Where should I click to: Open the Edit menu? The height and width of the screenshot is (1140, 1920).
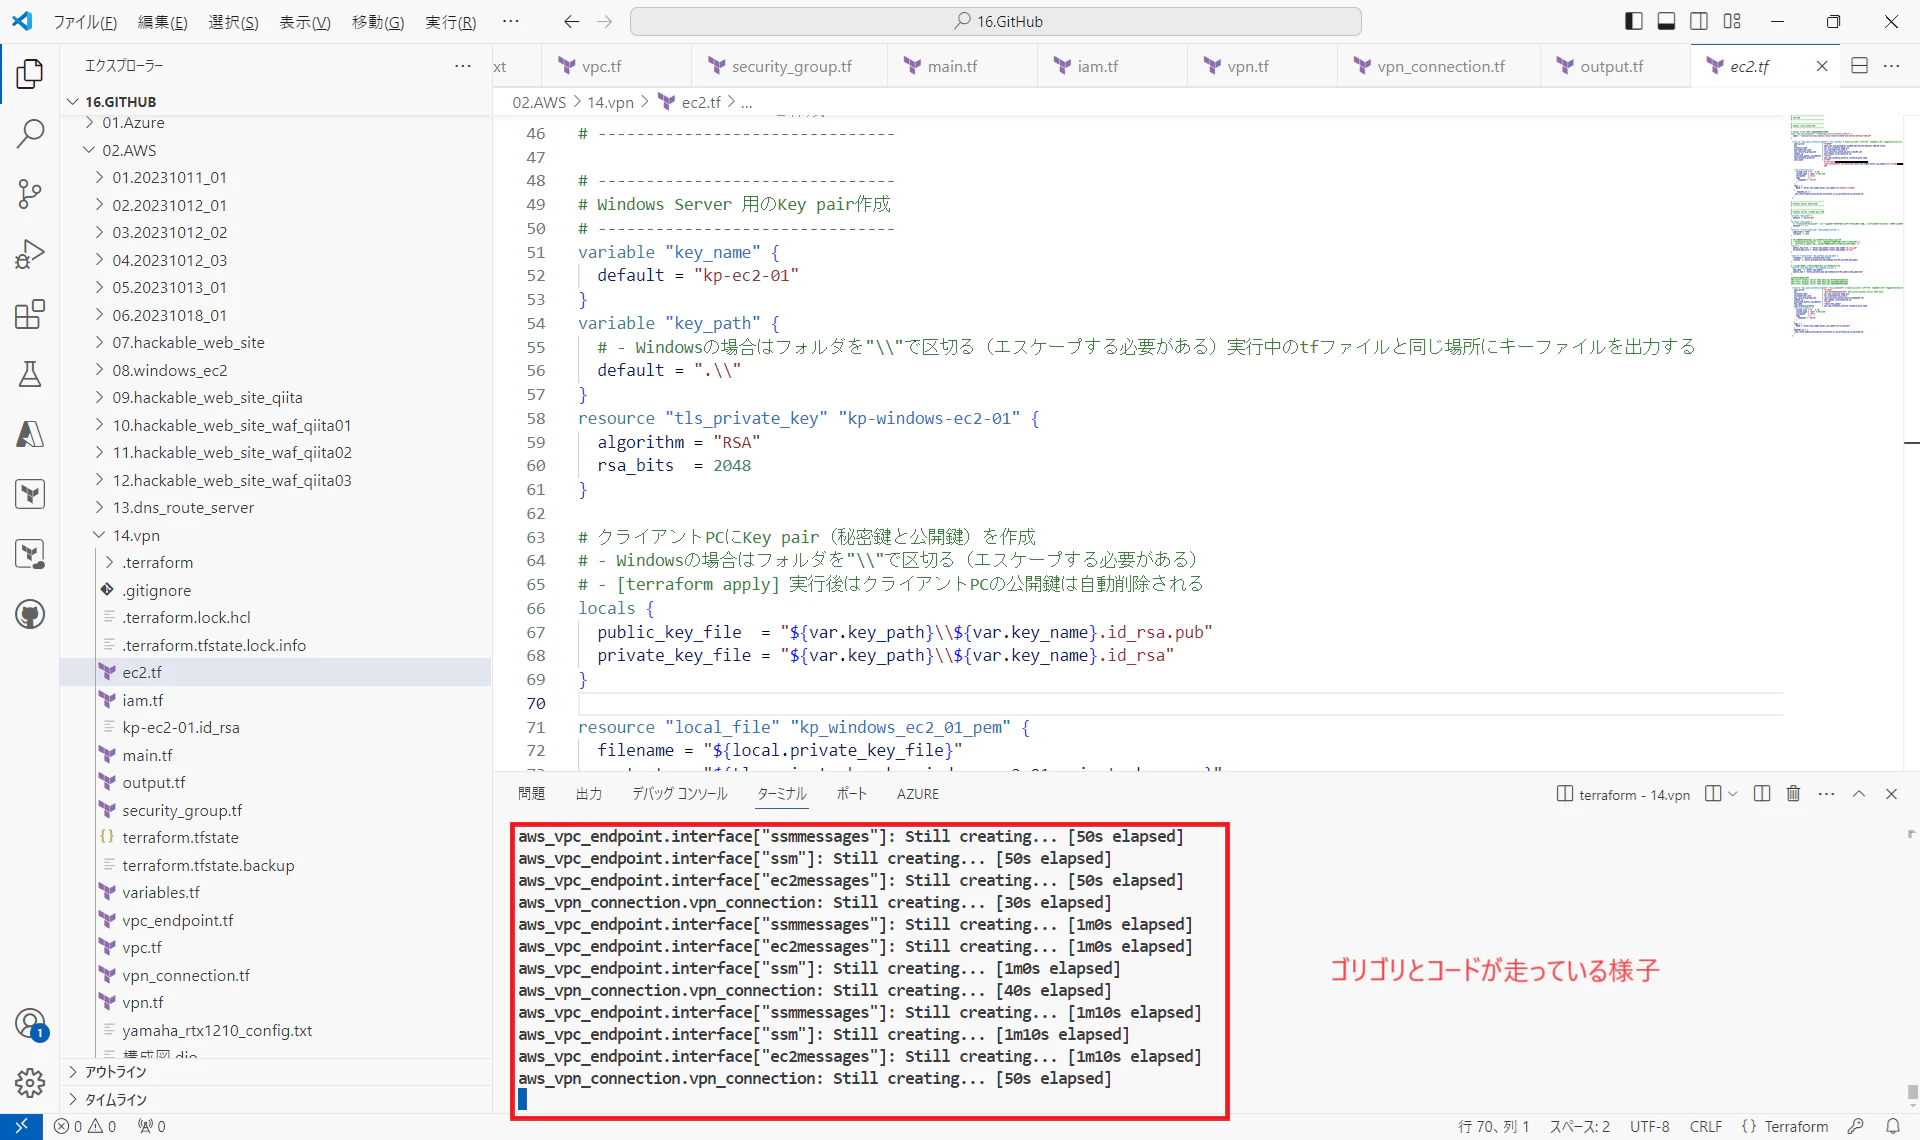click(162, 22)
